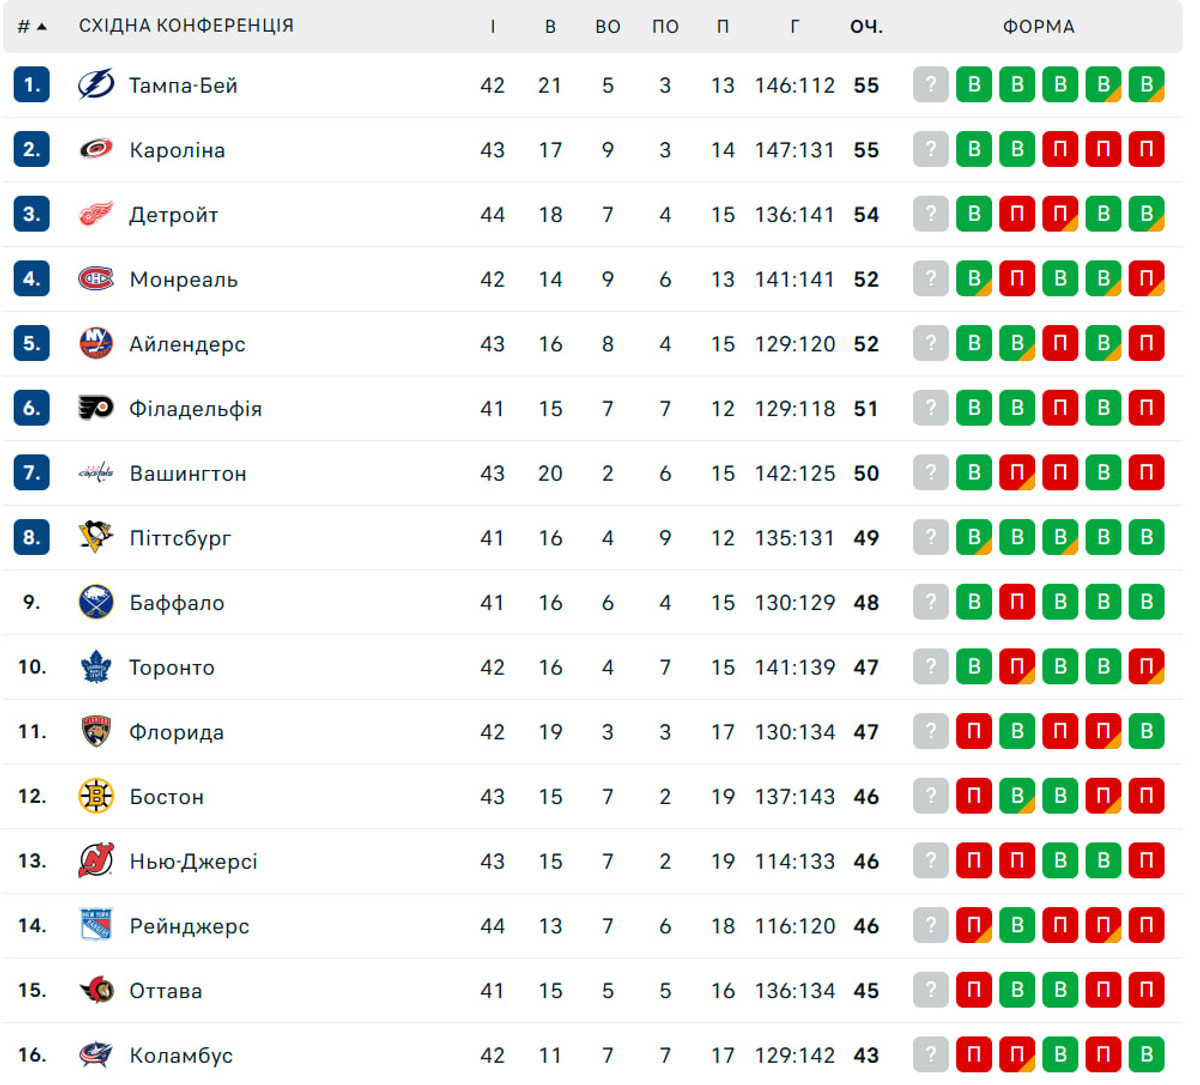Viewport: 1200px width, 1085px height.
Task: Open the Вашингтон team link
Action: (x=188, y=473)
